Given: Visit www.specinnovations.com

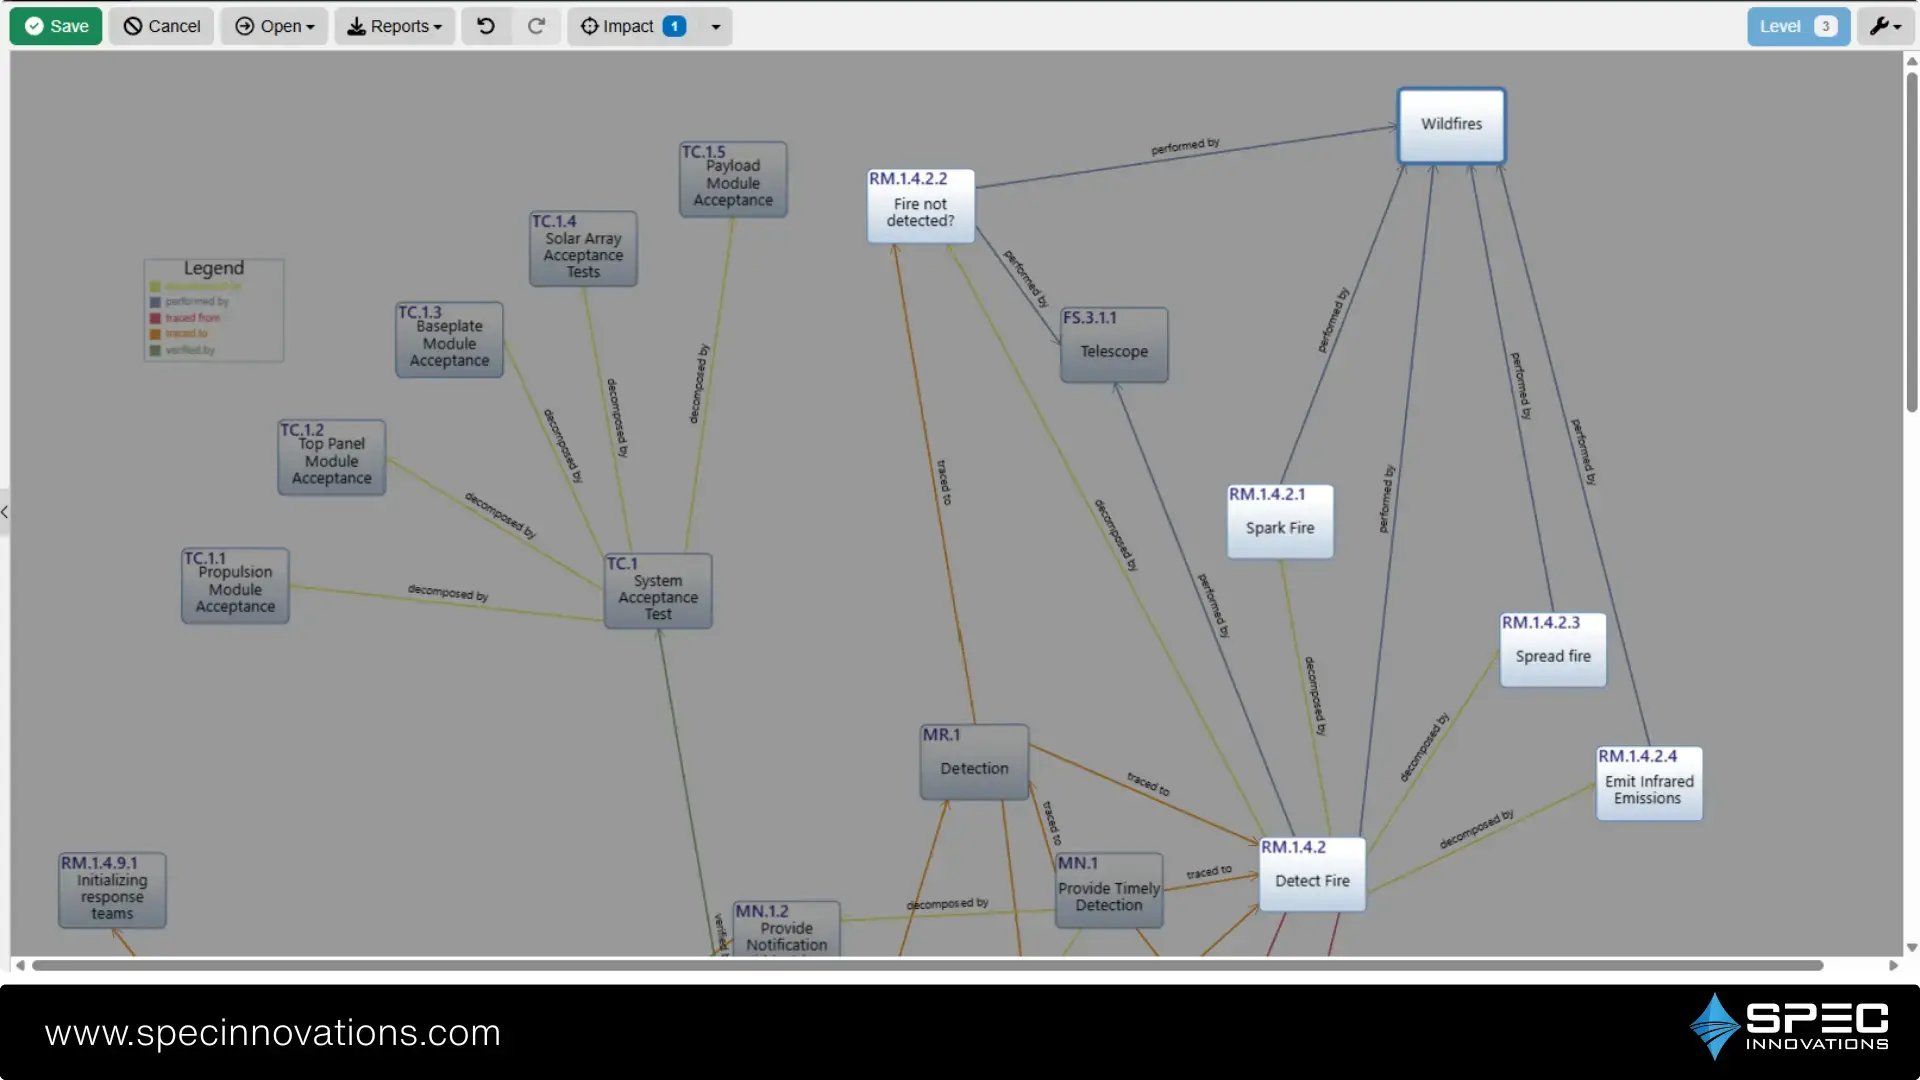Looking at the screenshot, I should click(273, 1032).
